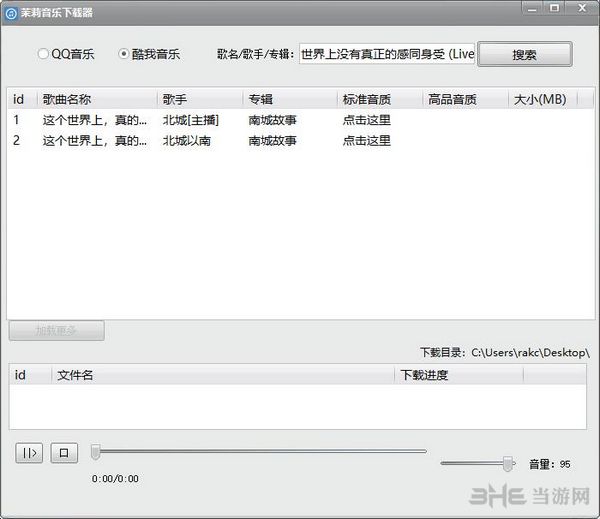Image resolution: width=600 pixels, height=519 pixels.
Task: Maximize the 茉莉音乐下载器 window
Action: pyautogui.click(x=554, y=8)
